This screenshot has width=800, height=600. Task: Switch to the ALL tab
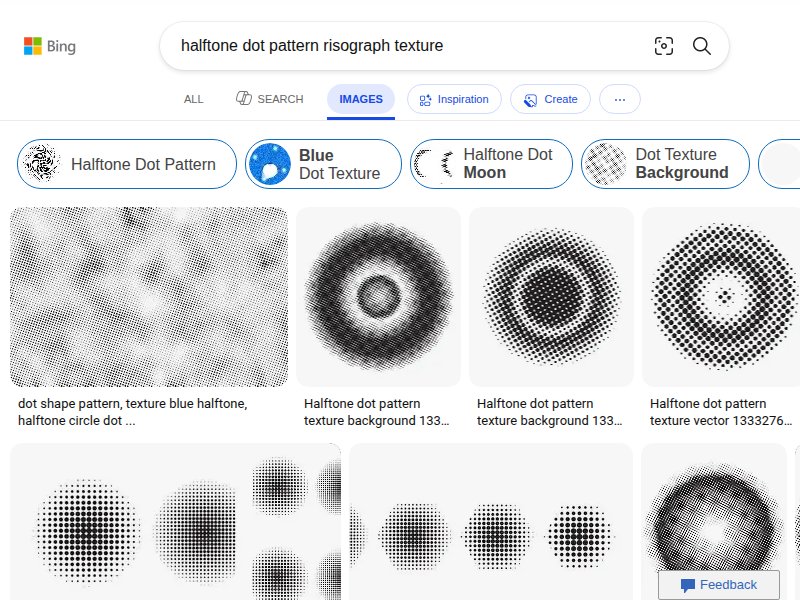[193, 99]
